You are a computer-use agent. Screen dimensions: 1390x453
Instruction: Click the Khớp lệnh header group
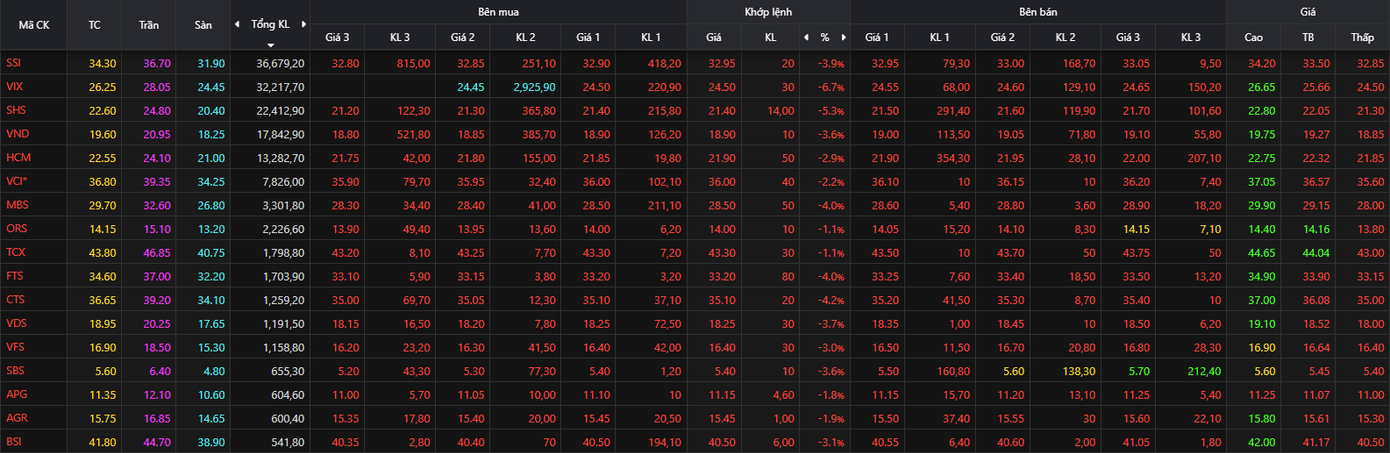(768, 12)
